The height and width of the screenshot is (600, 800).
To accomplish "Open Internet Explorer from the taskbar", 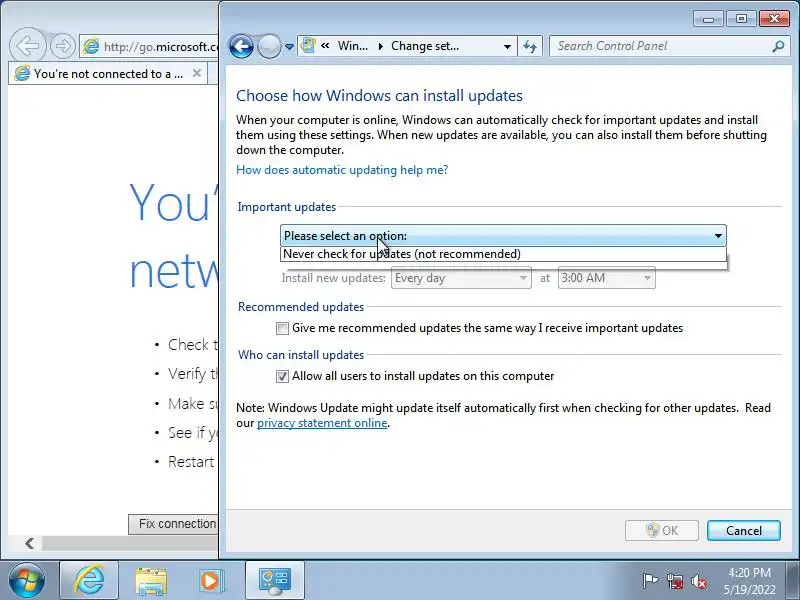I will [89, 581].
